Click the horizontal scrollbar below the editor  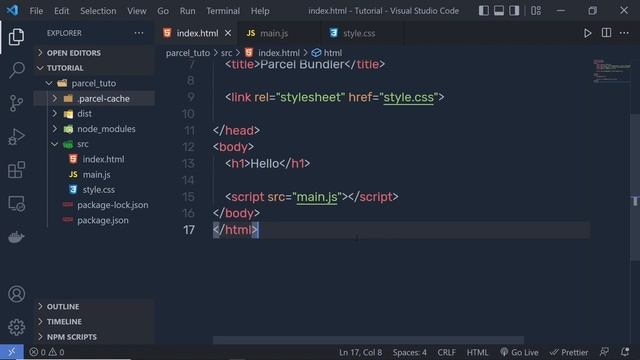point(368,340)
